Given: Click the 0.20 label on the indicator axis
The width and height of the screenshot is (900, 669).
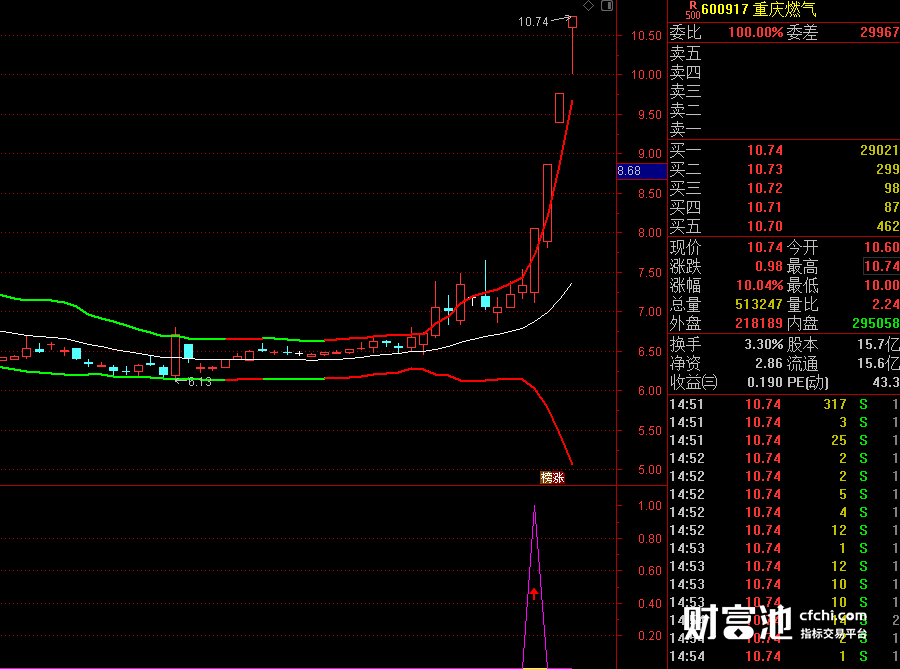Looking at the screenshot, I should (x=650, y=636).
